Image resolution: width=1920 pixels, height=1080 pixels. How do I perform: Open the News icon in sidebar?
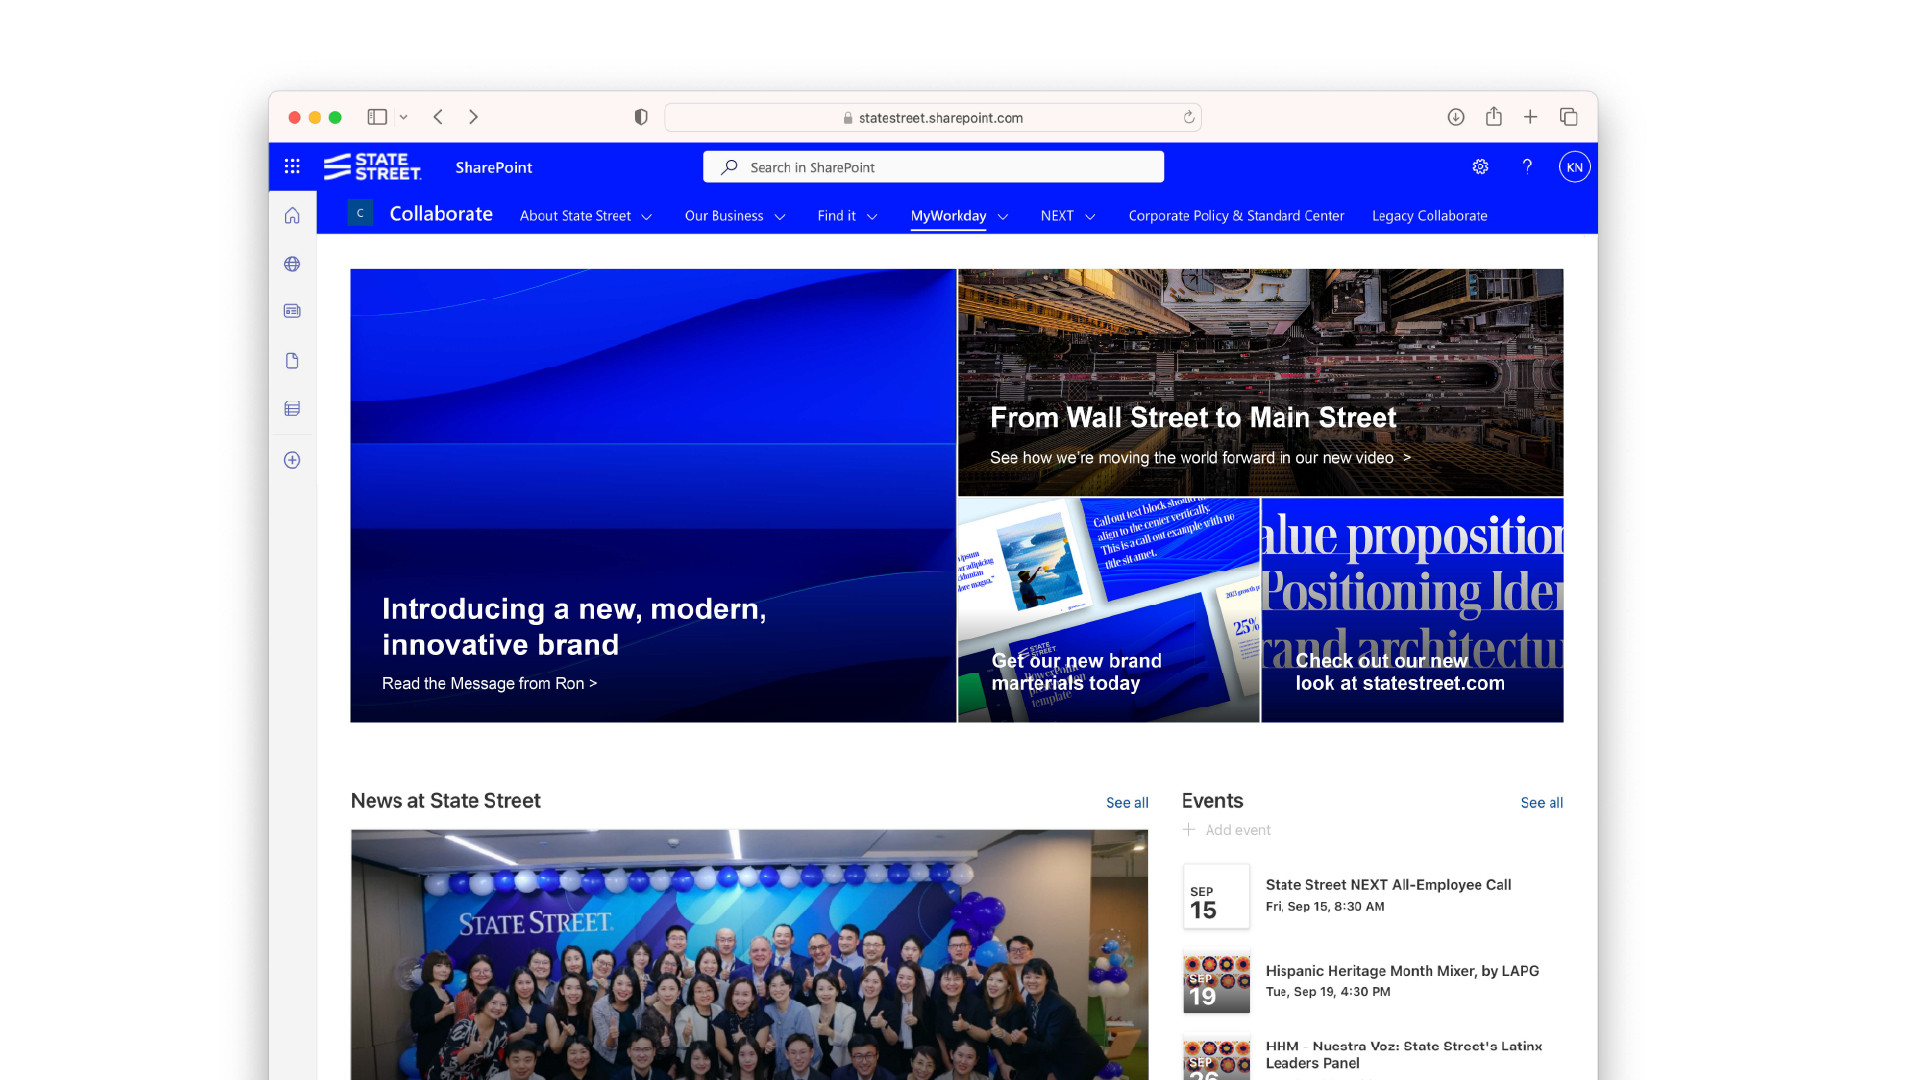(x=292, y=311)
